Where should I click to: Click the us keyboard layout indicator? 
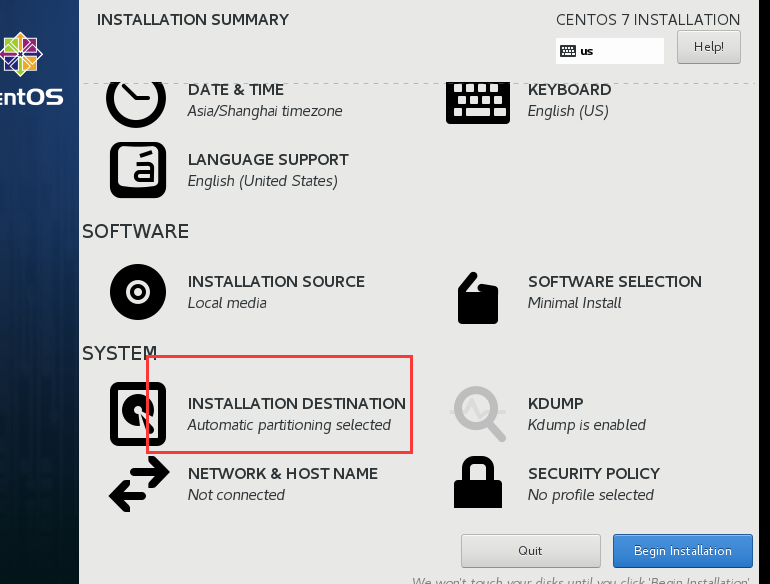click(x=610, y=51)
